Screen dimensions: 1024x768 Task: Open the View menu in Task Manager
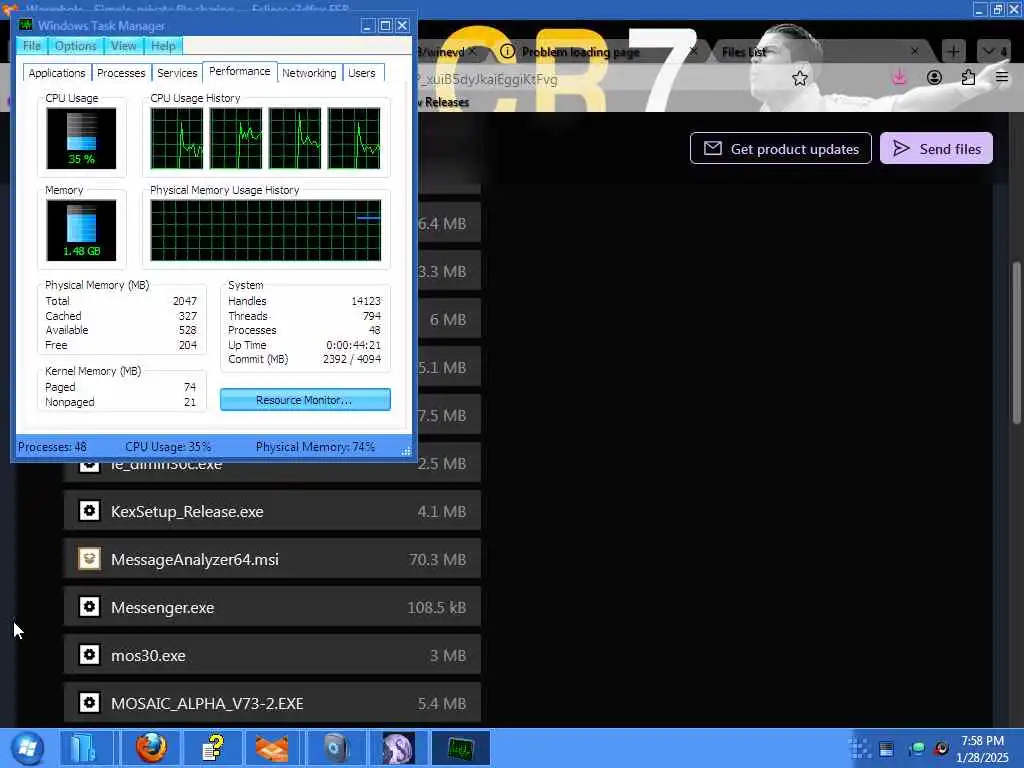coord(123,46)
